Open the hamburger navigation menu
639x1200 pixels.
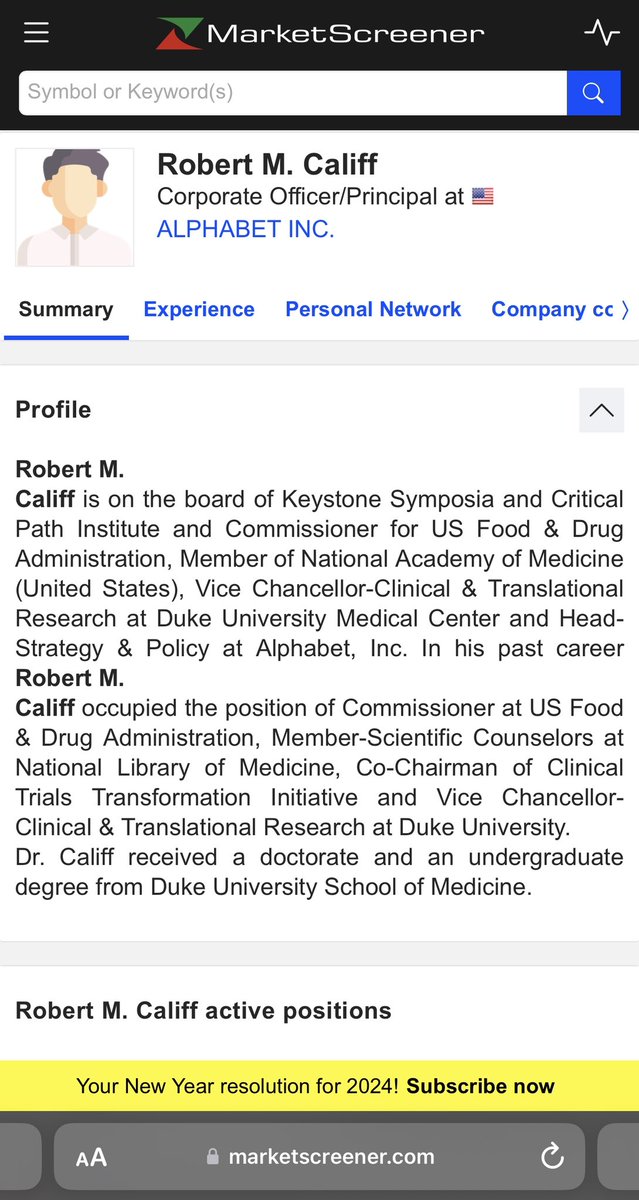(36, 33)
